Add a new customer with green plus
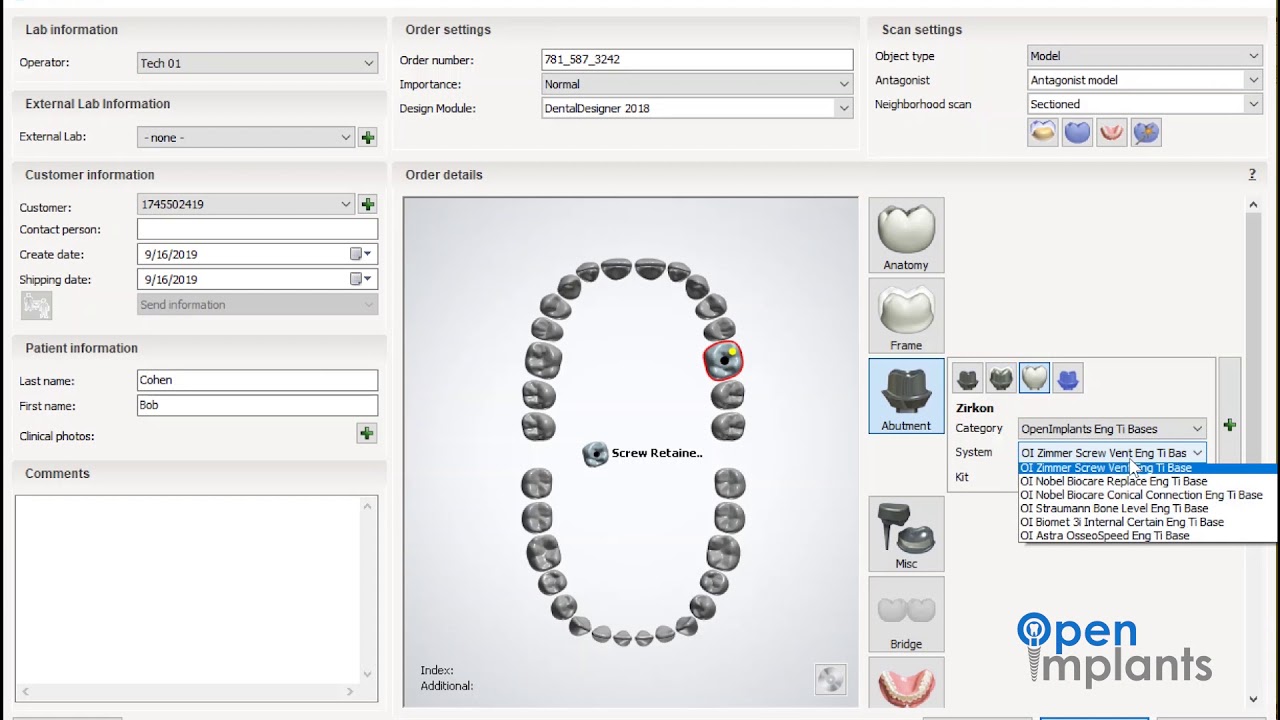 tap(367, 204)
